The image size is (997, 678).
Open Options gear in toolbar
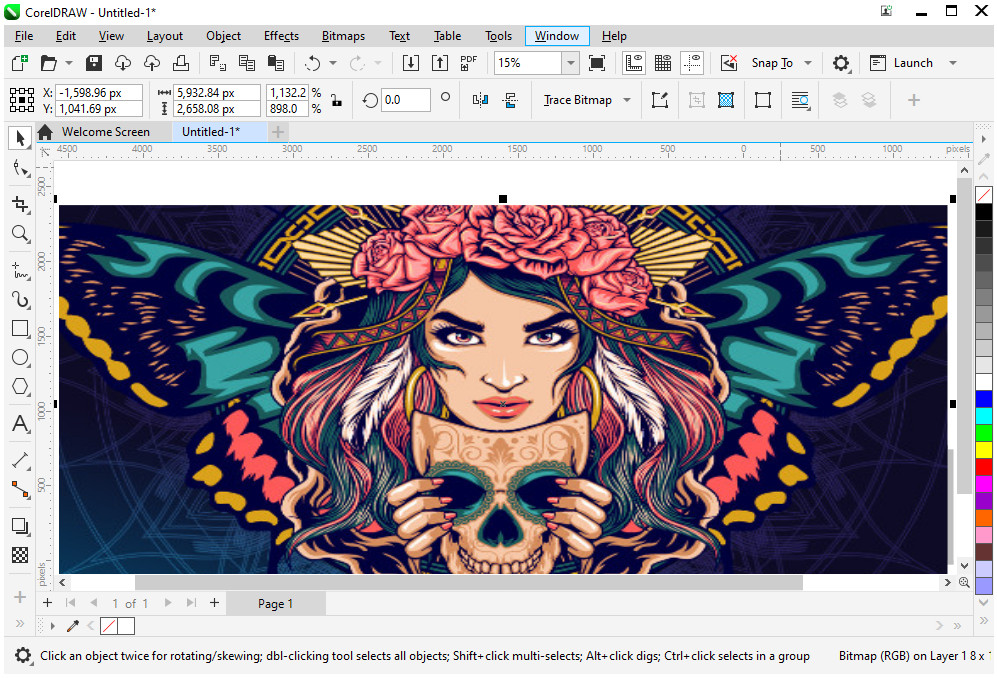(841, 62)
